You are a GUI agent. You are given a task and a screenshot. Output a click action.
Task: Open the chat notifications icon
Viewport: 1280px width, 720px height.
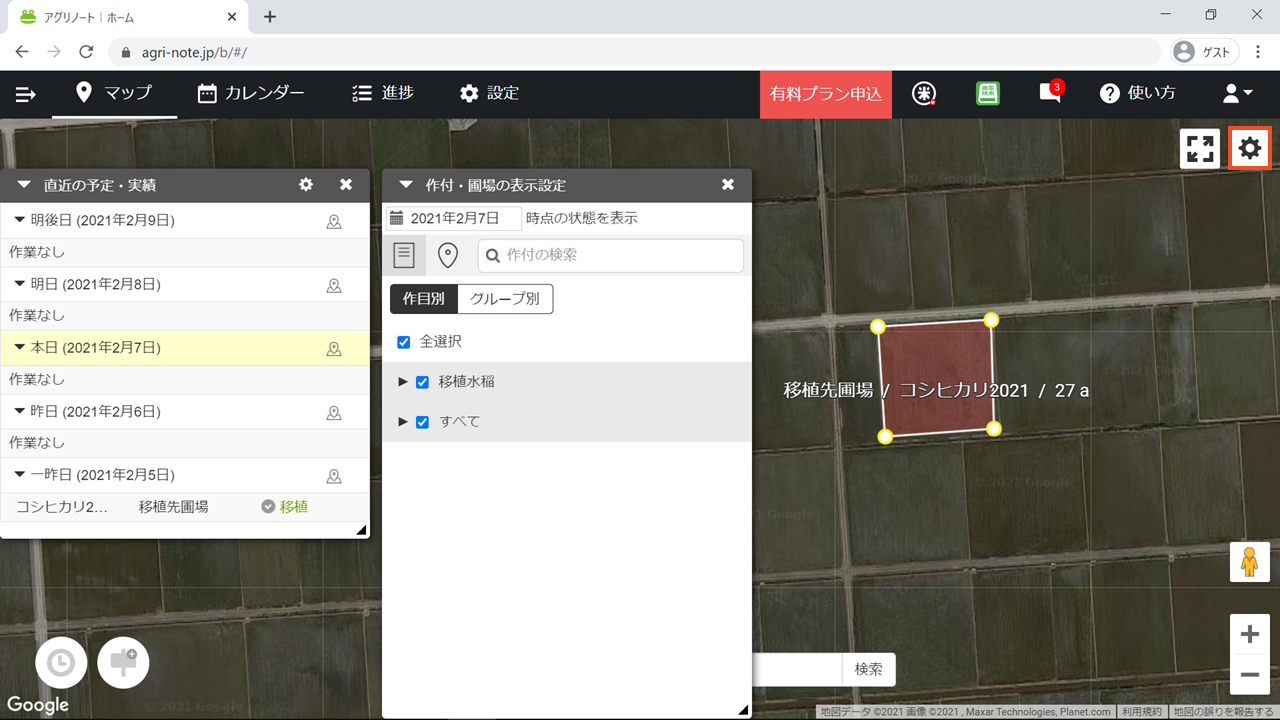[x=1049, y=94]
